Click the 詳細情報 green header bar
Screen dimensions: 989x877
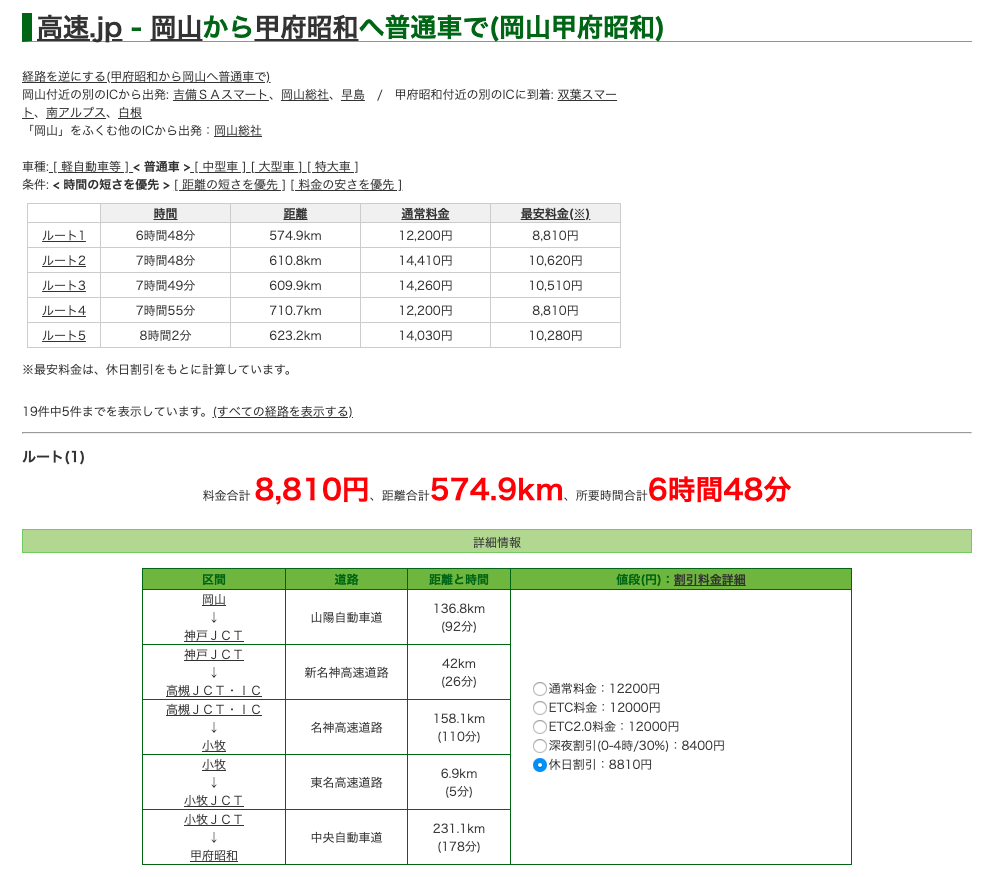pos(497,541)
